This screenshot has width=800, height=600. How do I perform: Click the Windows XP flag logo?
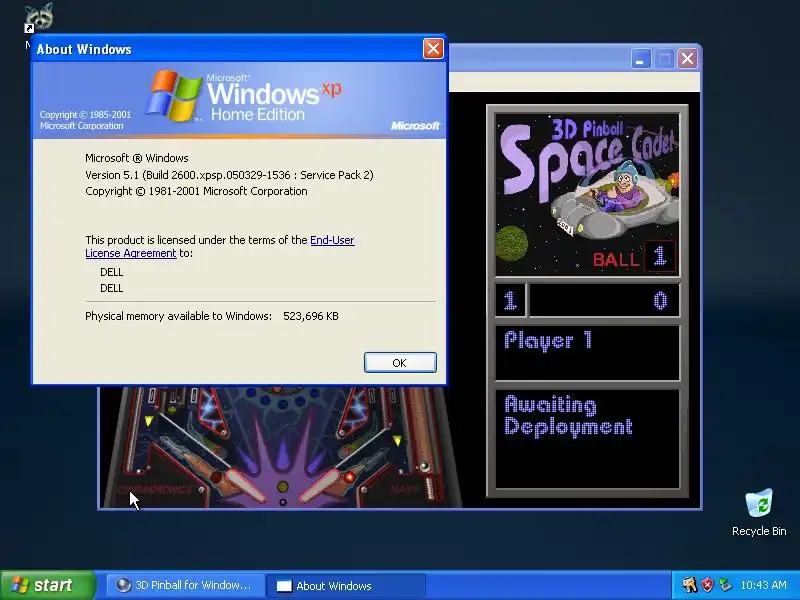(x=174, y=96)
